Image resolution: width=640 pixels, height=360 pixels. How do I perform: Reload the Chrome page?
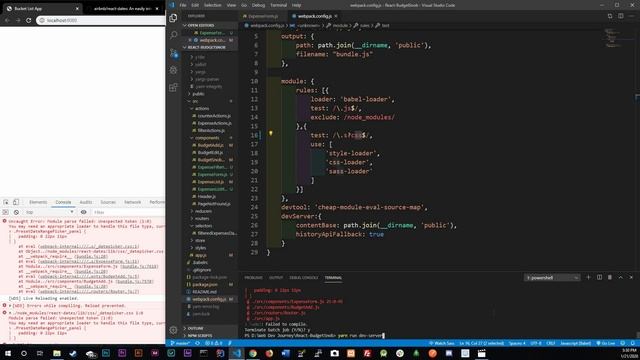tap(29, 20)
